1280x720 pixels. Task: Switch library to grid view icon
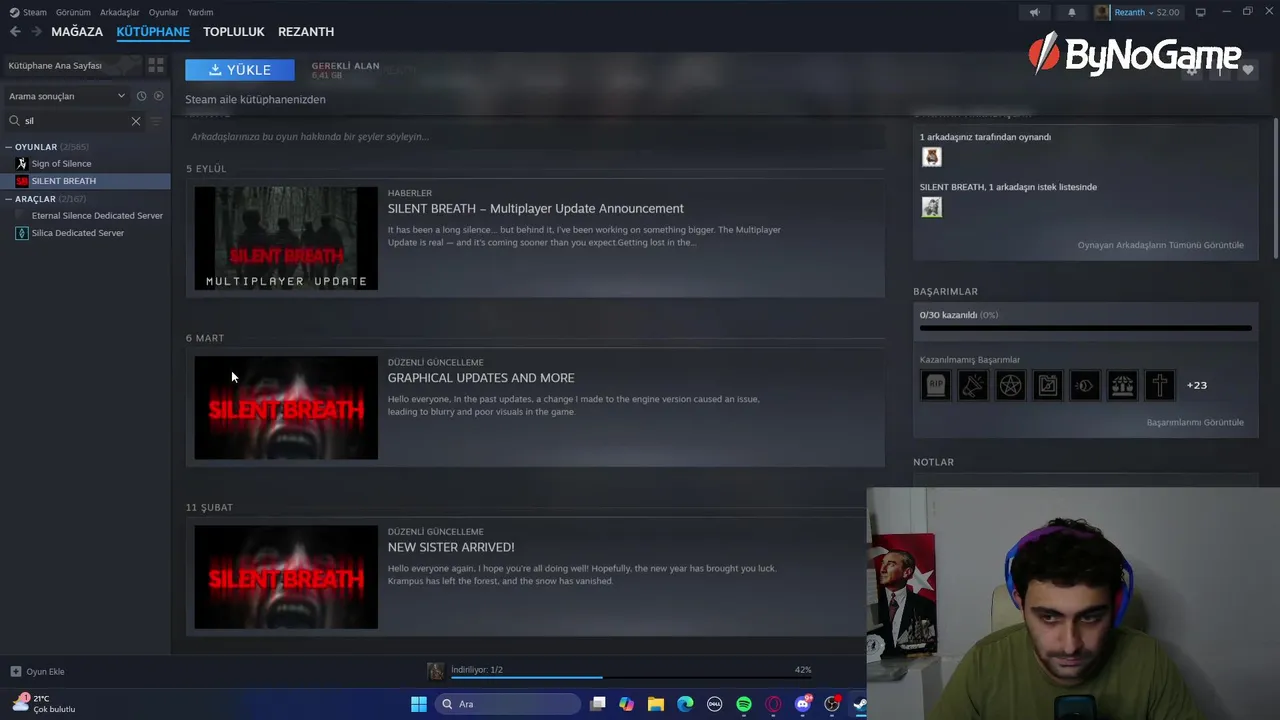(156, 65)
